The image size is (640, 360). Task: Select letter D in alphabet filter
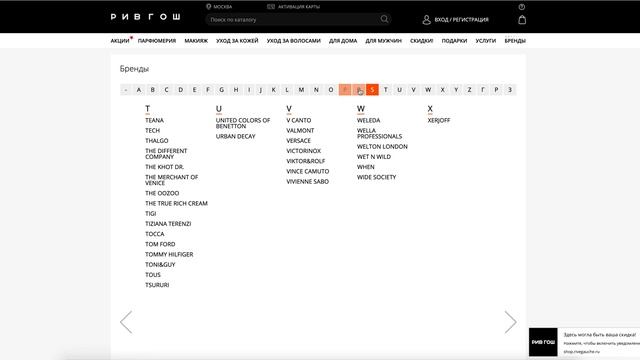180,90
